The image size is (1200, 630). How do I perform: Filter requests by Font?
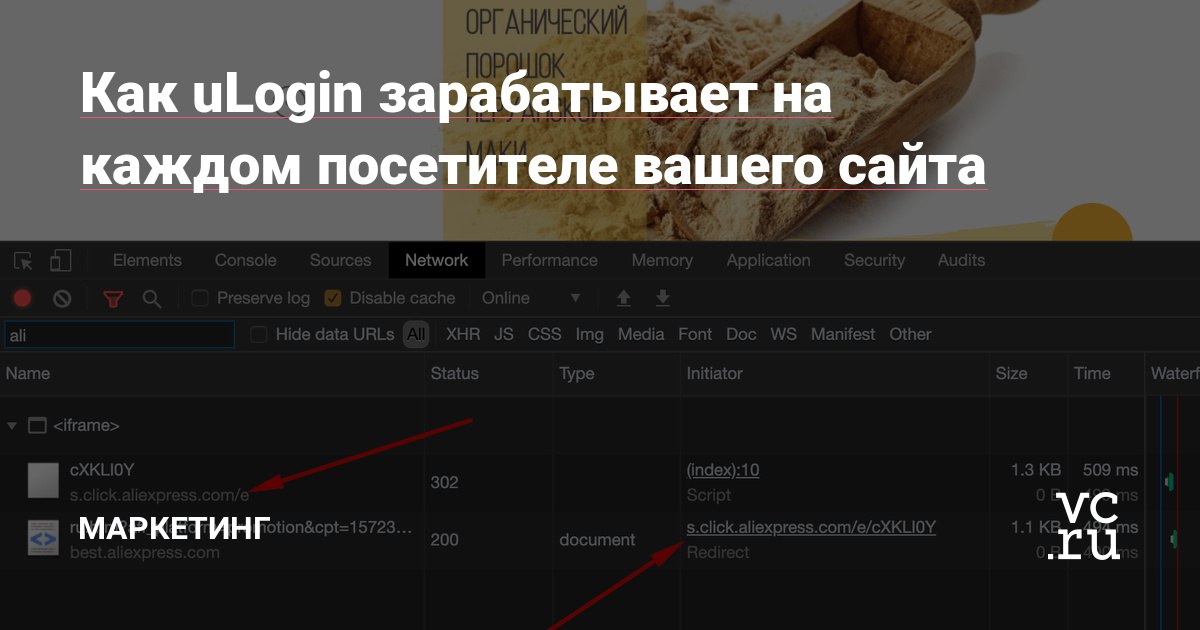coord(695,335)
